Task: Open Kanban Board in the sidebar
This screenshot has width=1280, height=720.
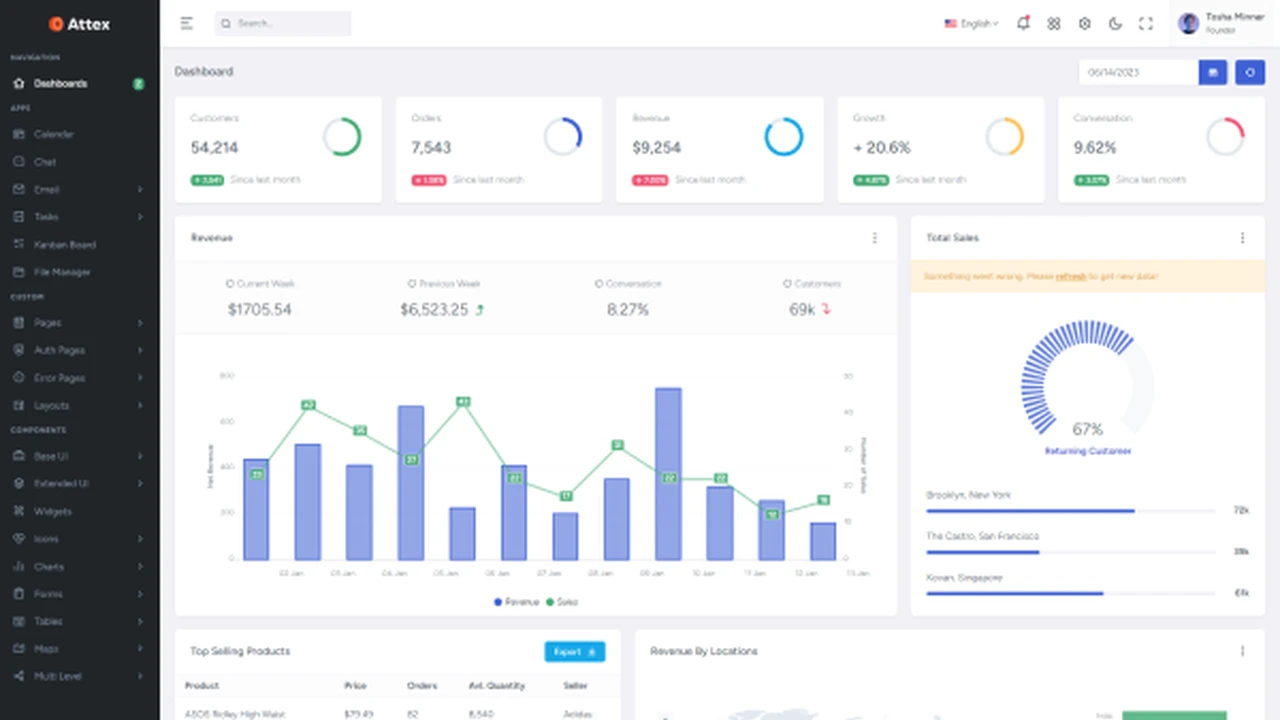Action: (x=79, y=244)
